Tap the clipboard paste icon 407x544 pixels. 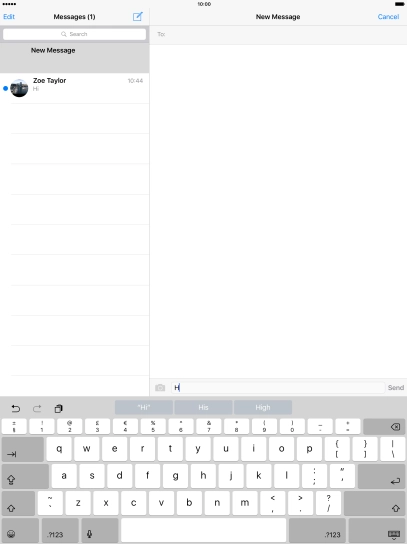click(59, 408)
